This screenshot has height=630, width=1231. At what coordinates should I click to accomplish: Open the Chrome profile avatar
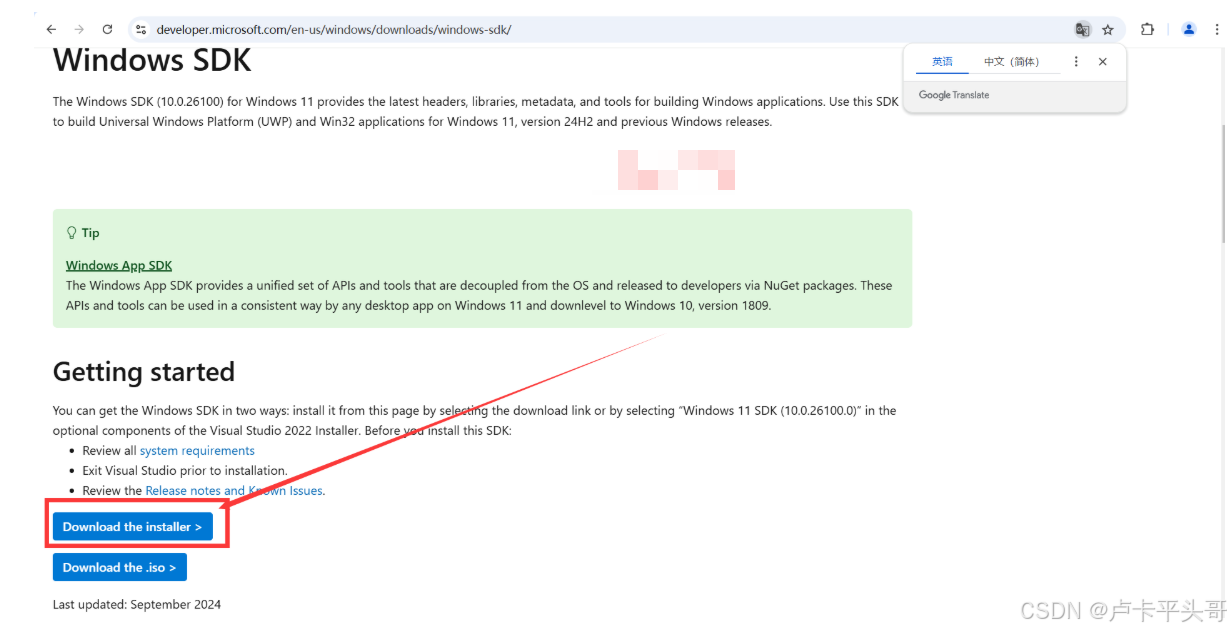(1189, 30)
